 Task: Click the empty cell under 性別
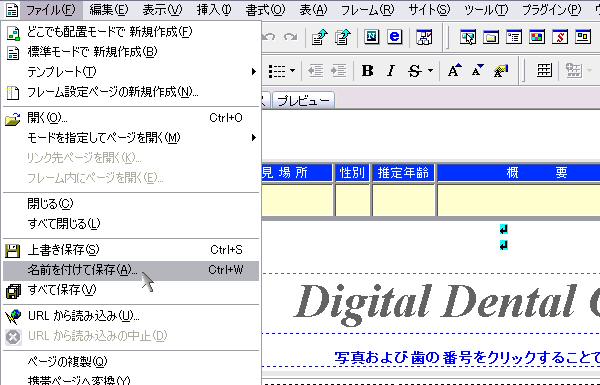(352, 199)
